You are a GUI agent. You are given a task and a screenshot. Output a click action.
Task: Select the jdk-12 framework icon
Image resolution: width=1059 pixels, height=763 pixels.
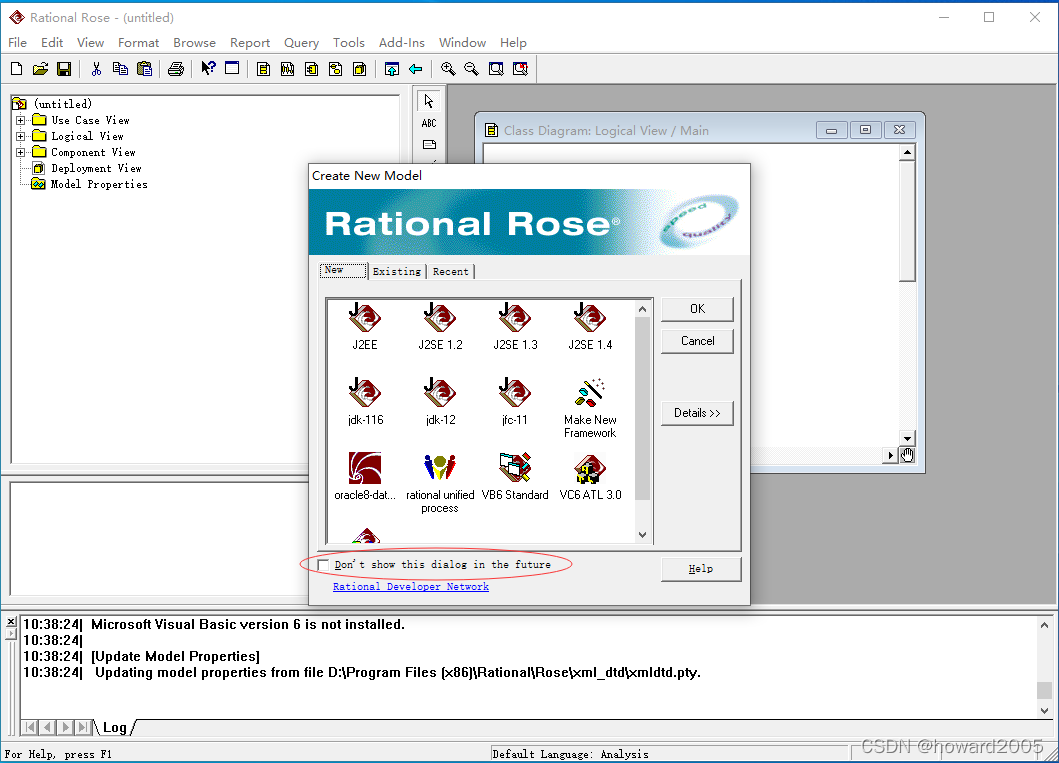(440, 402)
